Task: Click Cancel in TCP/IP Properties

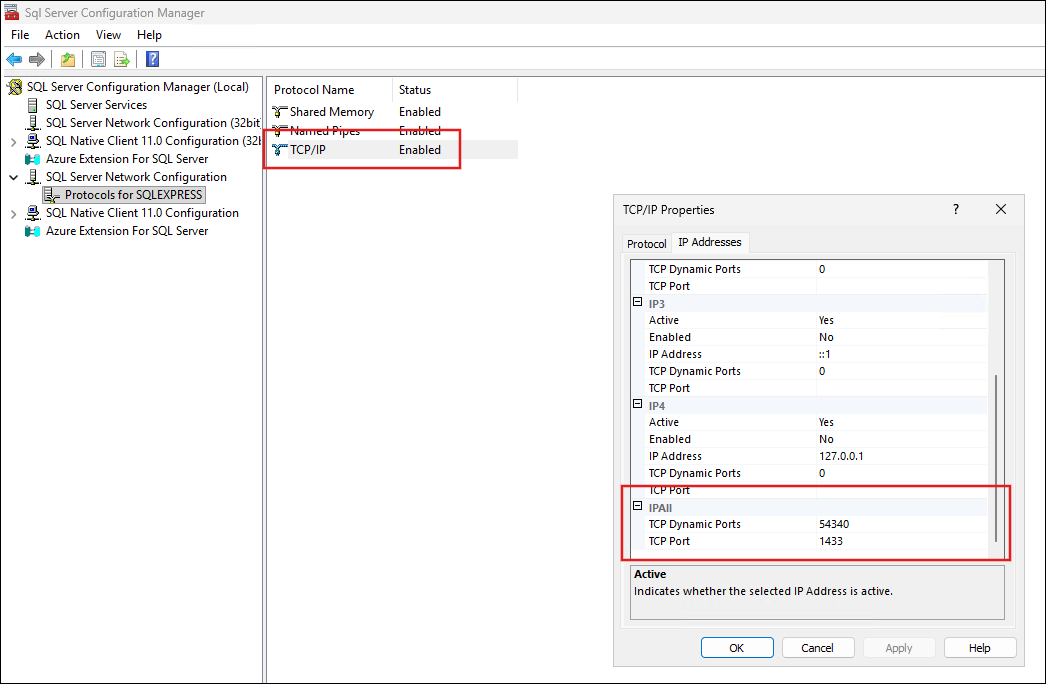Action: 818,648
